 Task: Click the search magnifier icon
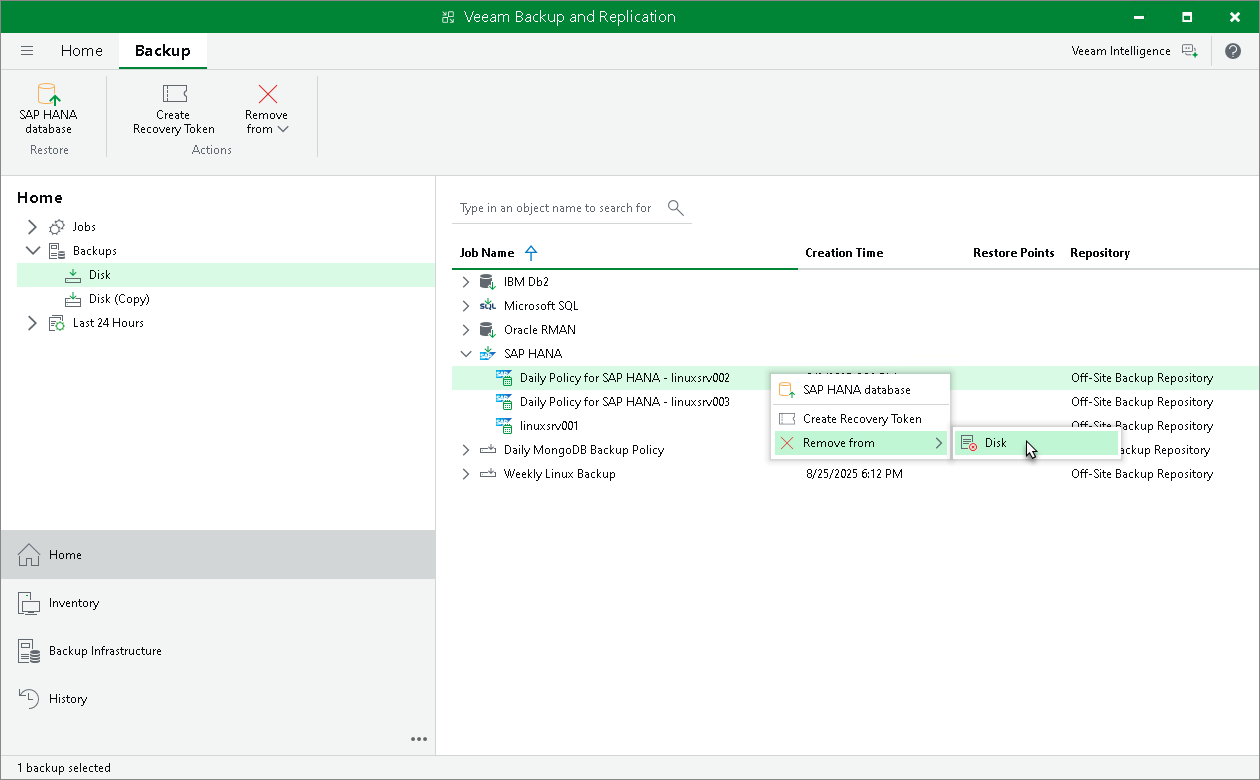(x=676, y=208)
